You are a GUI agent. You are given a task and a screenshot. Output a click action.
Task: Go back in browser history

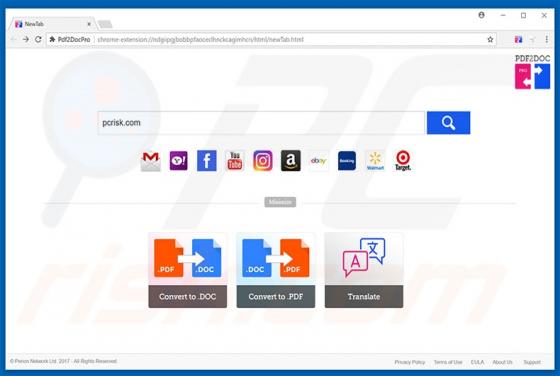(14, 39)
